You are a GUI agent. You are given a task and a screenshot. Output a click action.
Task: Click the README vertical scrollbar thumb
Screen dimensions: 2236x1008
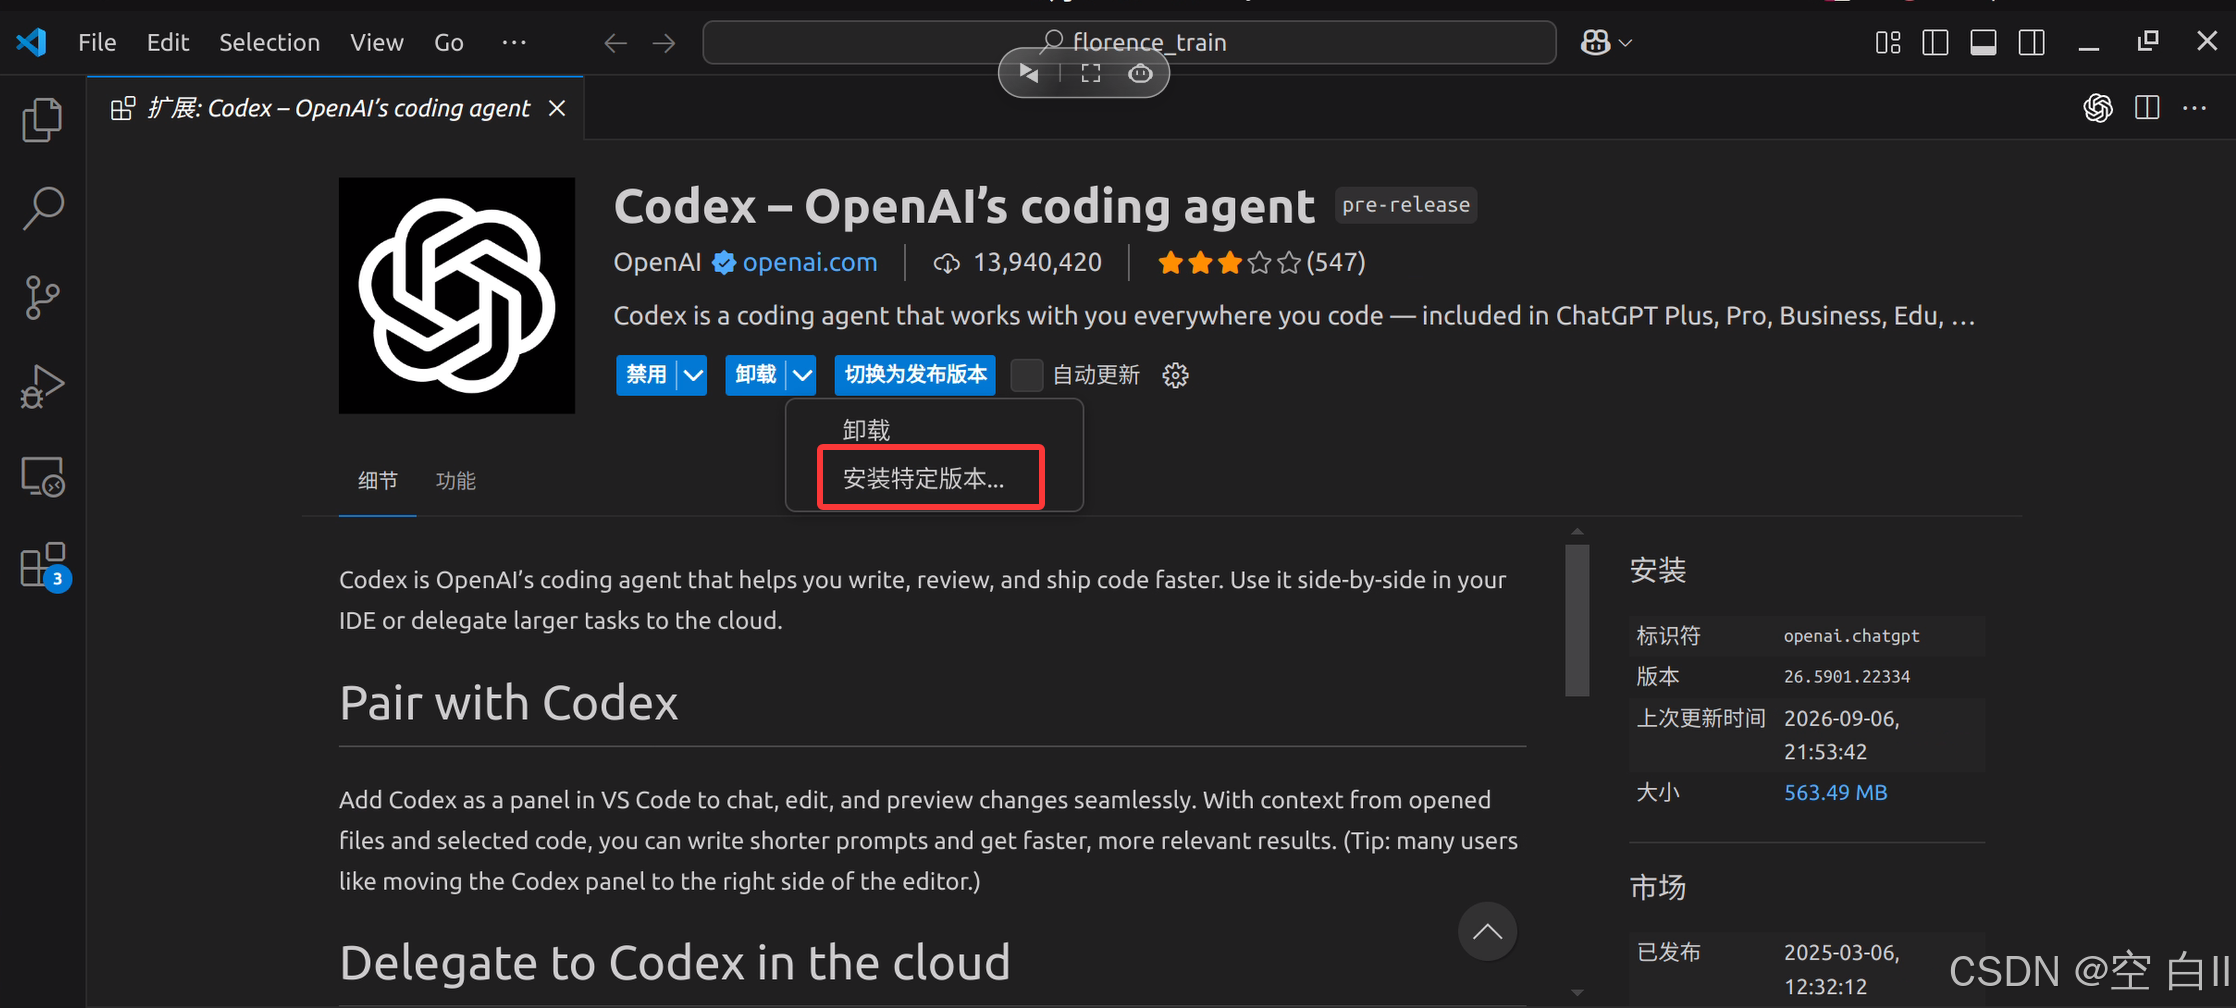click(1577, 620)
